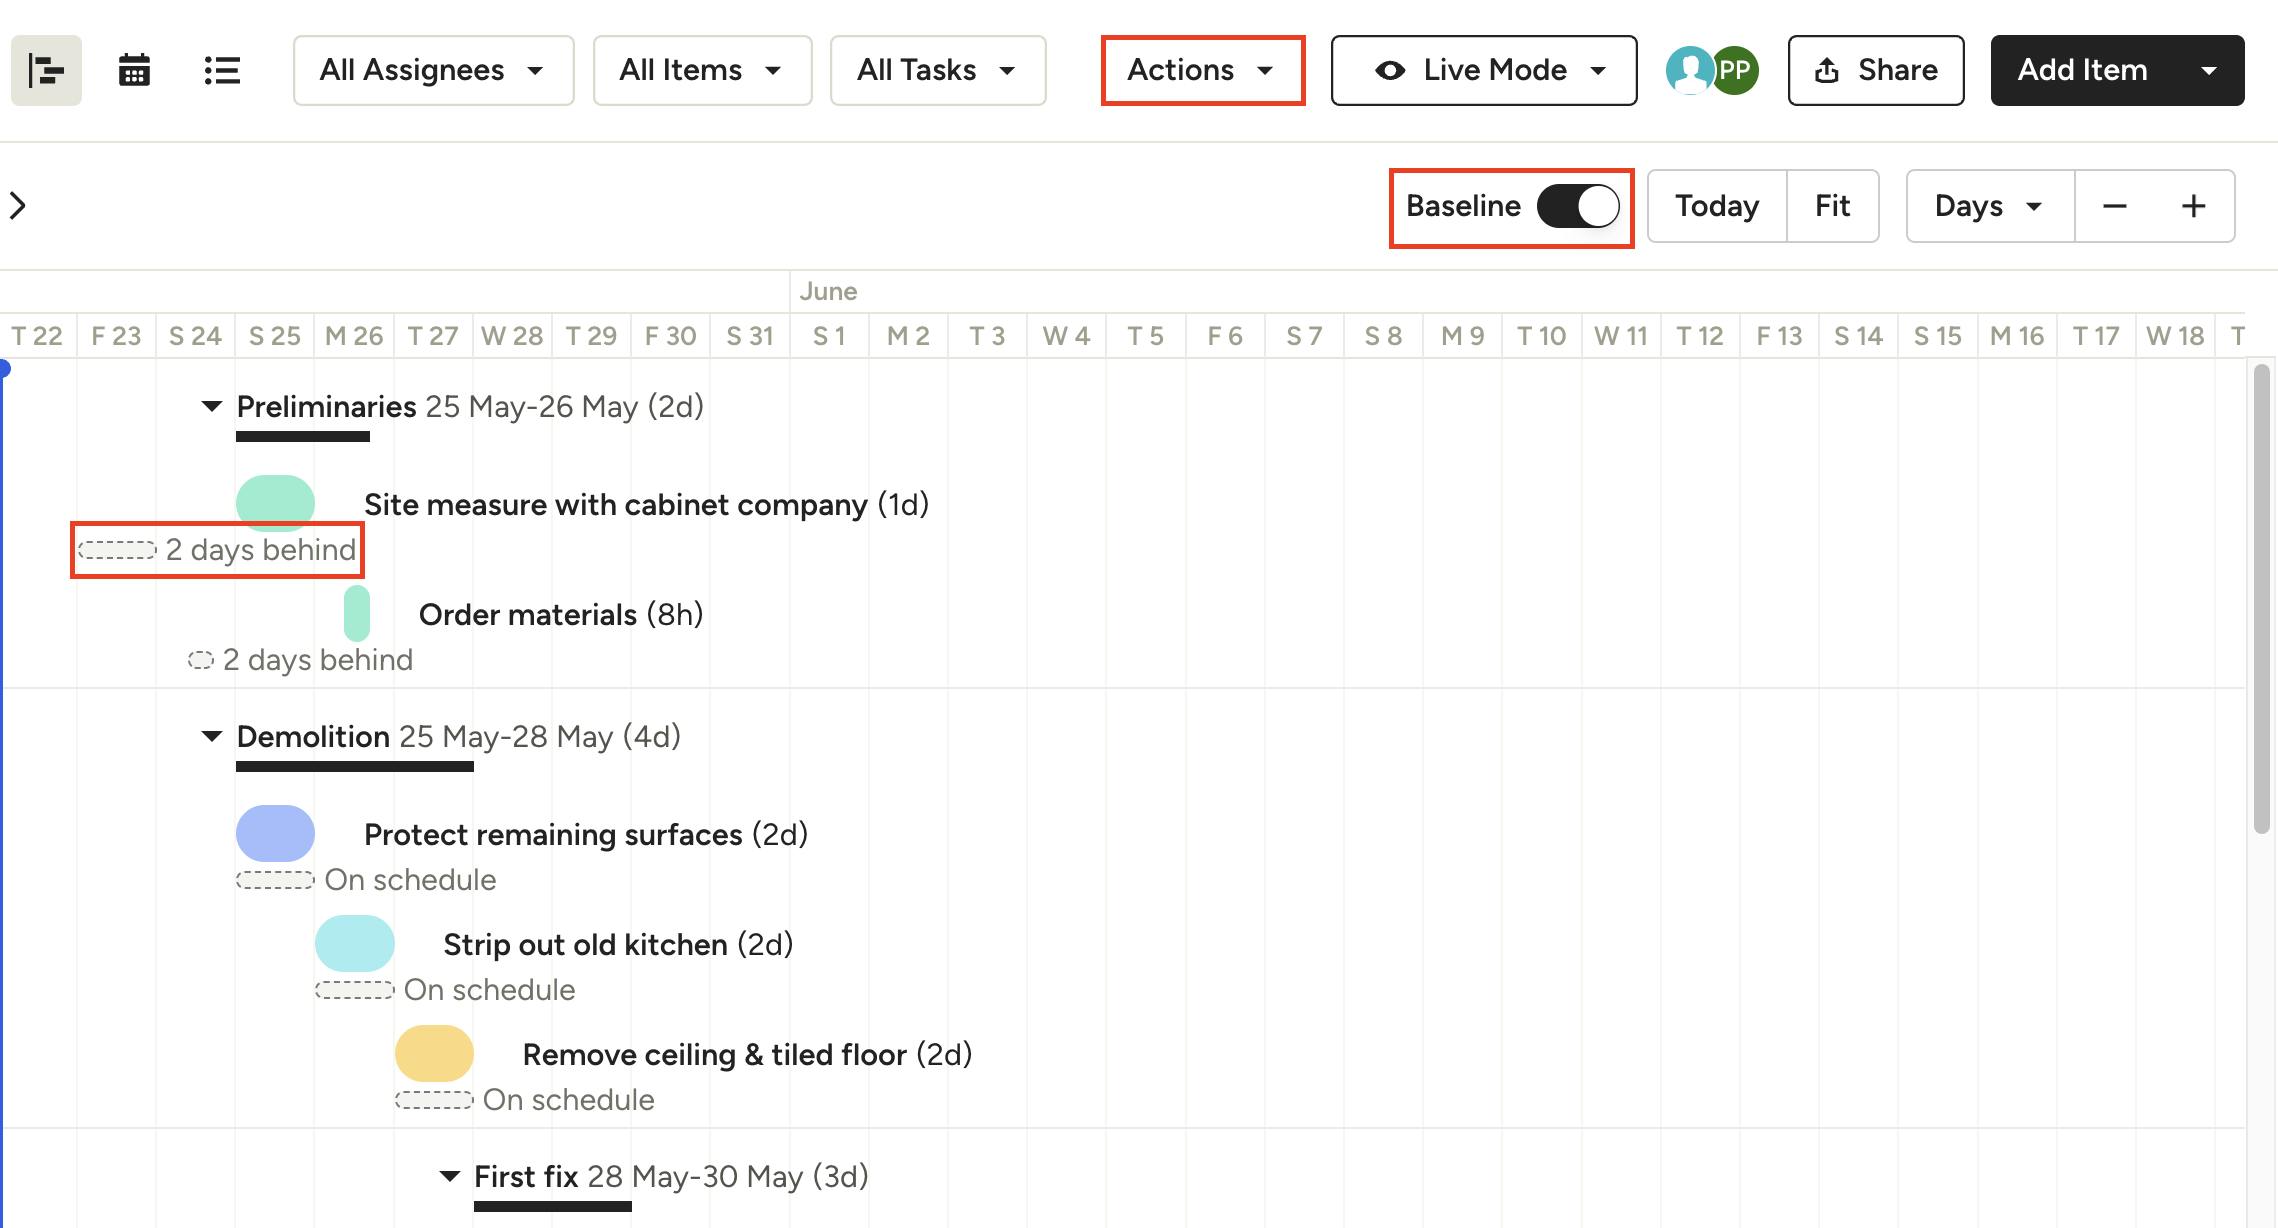Image resolution: width=2278 pixels, height=1228 pixels.
Task: Click the PP user avatar
Action: coord(1736,71)
